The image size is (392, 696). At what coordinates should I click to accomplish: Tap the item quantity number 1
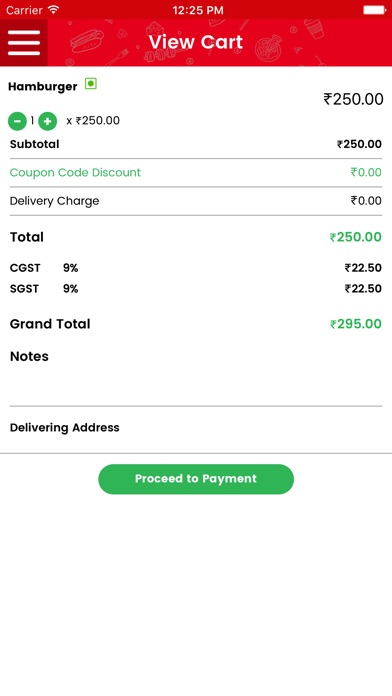coord(32,121)
